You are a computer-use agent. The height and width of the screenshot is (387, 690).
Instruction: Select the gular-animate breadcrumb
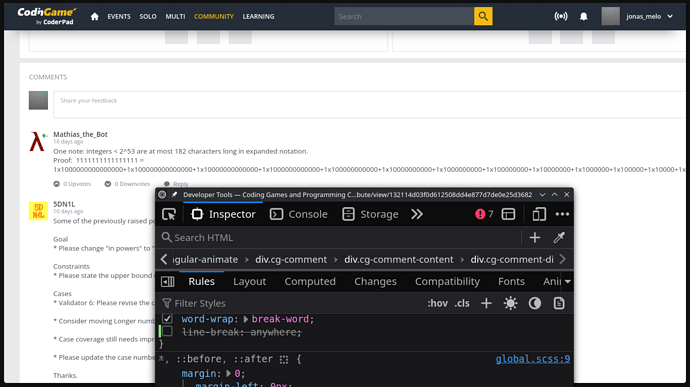[205, 260]
